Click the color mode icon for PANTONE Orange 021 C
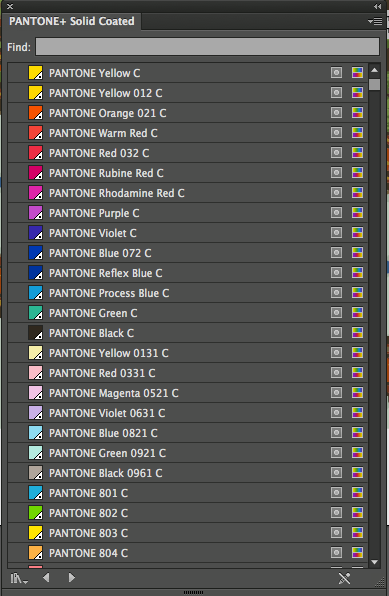Viewport: 389px width, 596px height. (x=357, y=113)
